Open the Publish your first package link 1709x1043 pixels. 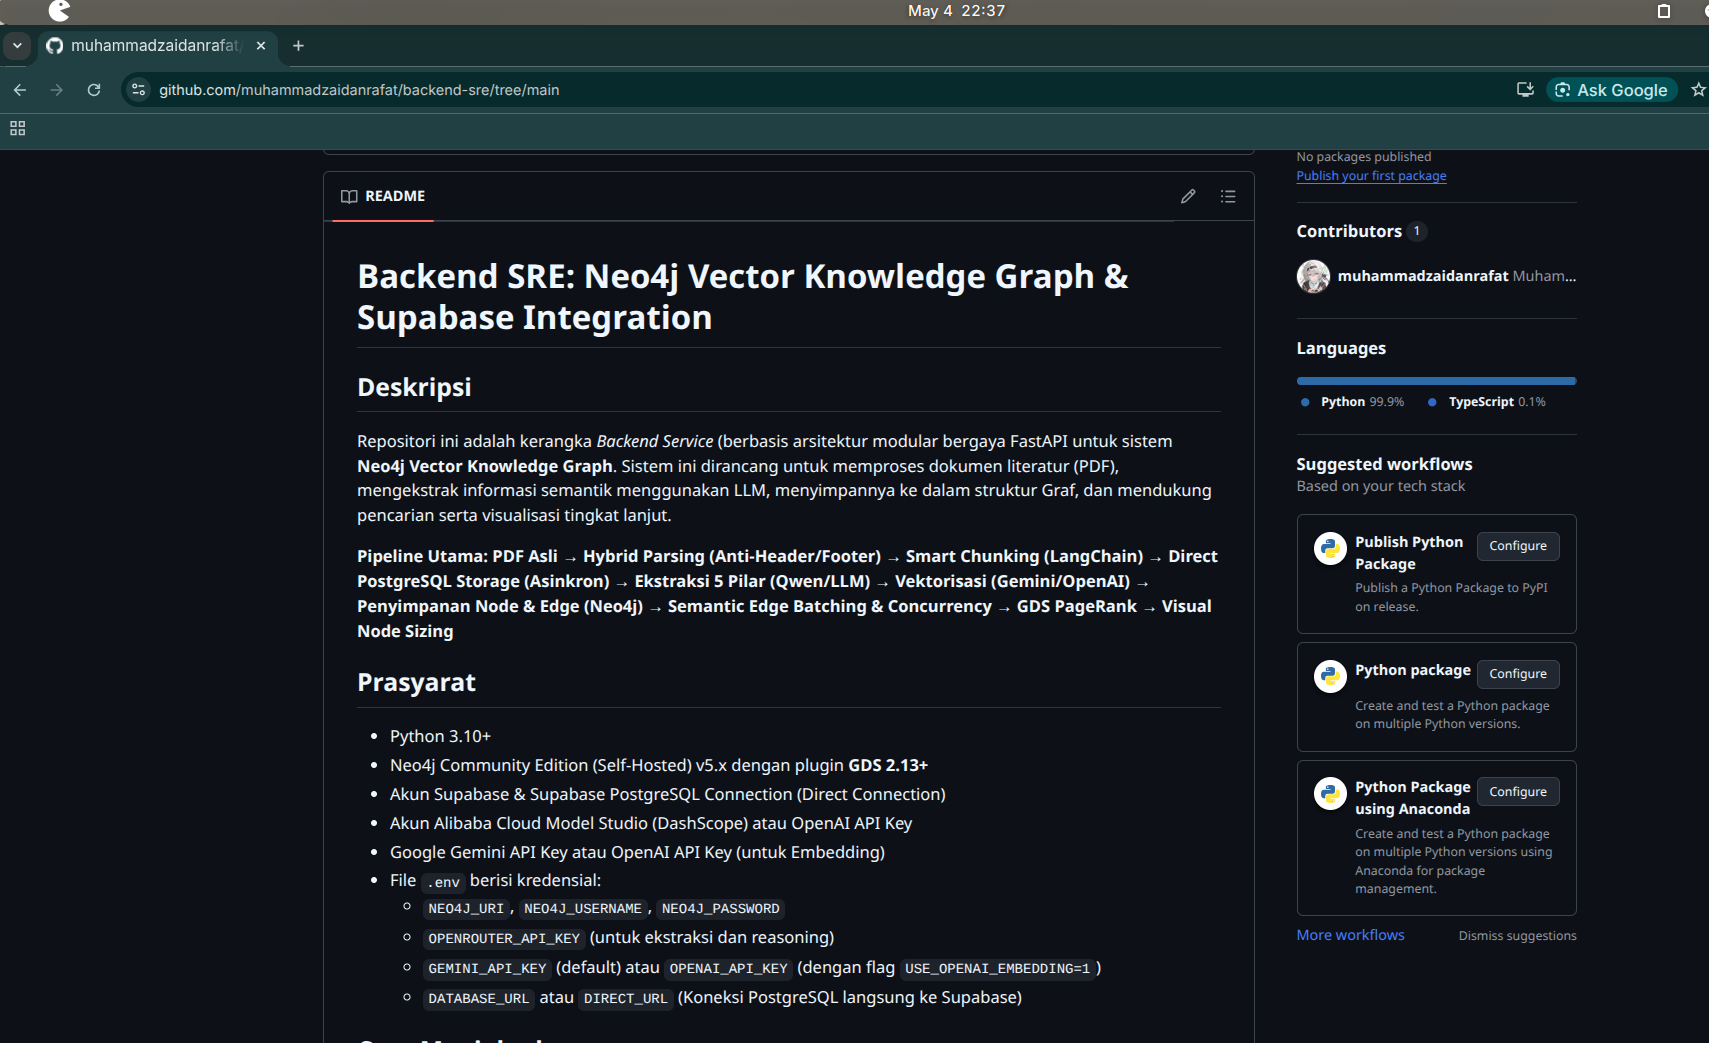click(1371, 176)
